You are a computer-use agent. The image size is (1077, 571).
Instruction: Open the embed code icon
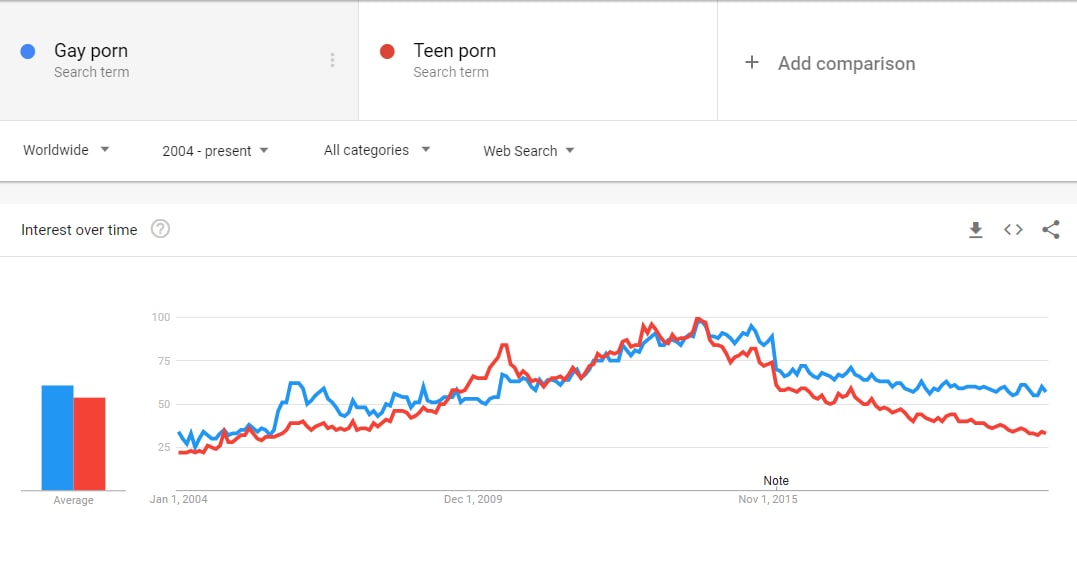click(1013, 229)
